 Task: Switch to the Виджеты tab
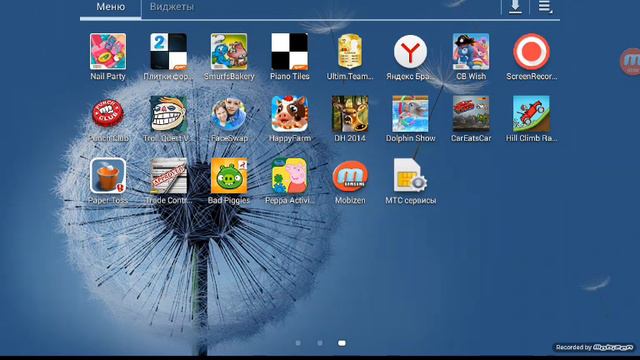tap(171, 7)
